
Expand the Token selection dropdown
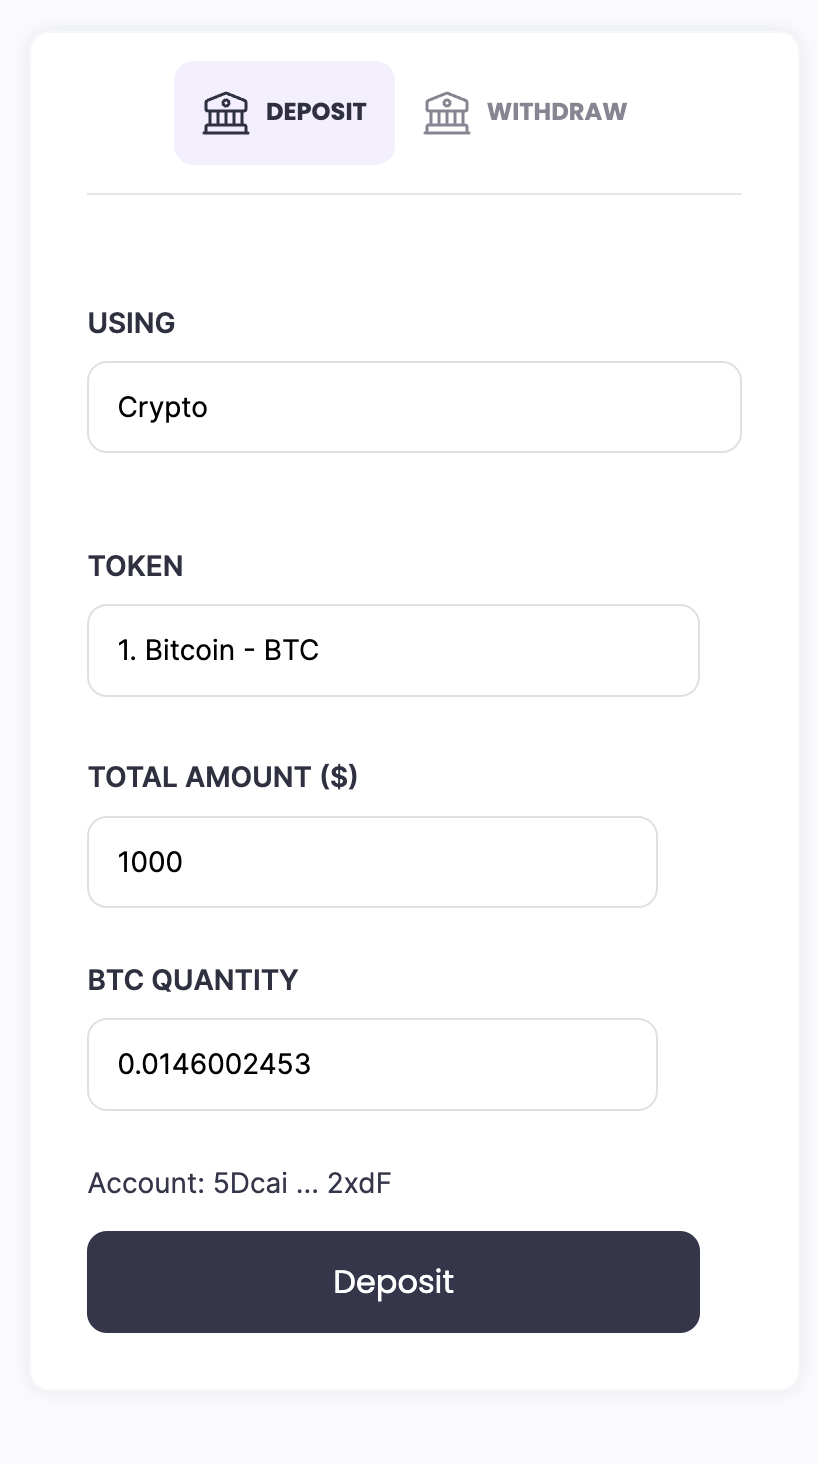393,650
